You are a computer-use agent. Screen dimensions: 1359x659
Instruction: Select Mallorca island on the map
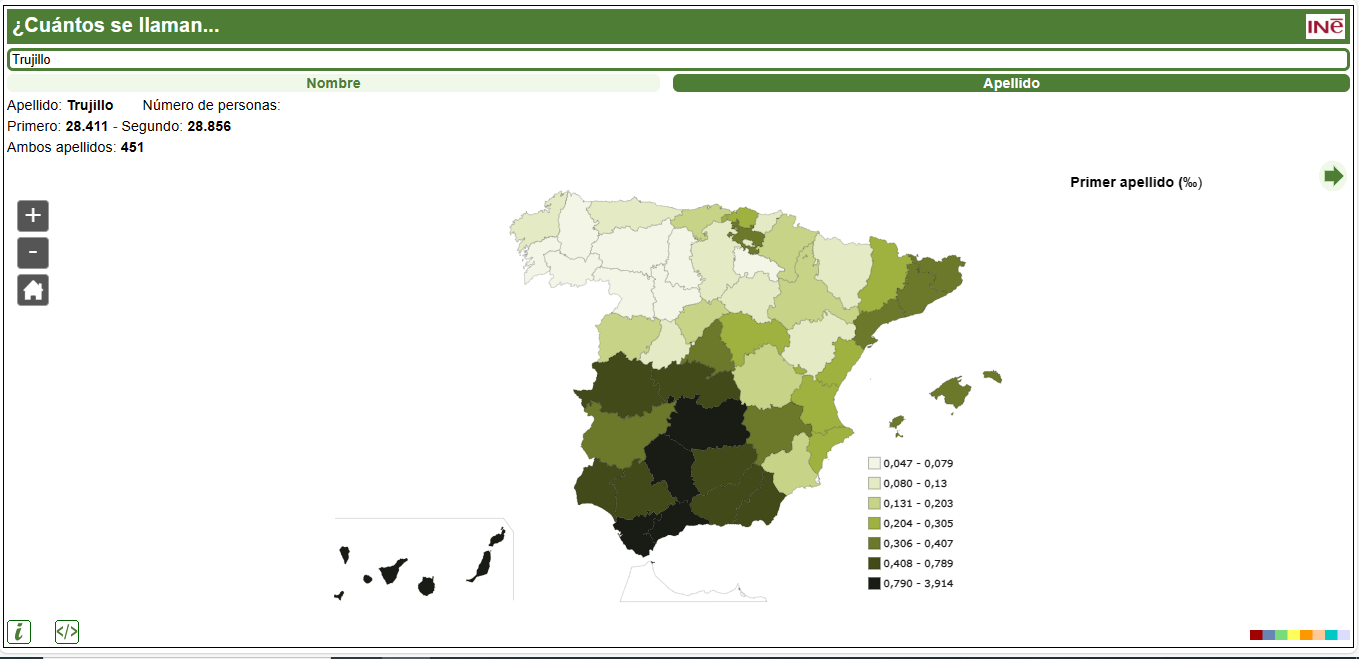pos(953,391)
